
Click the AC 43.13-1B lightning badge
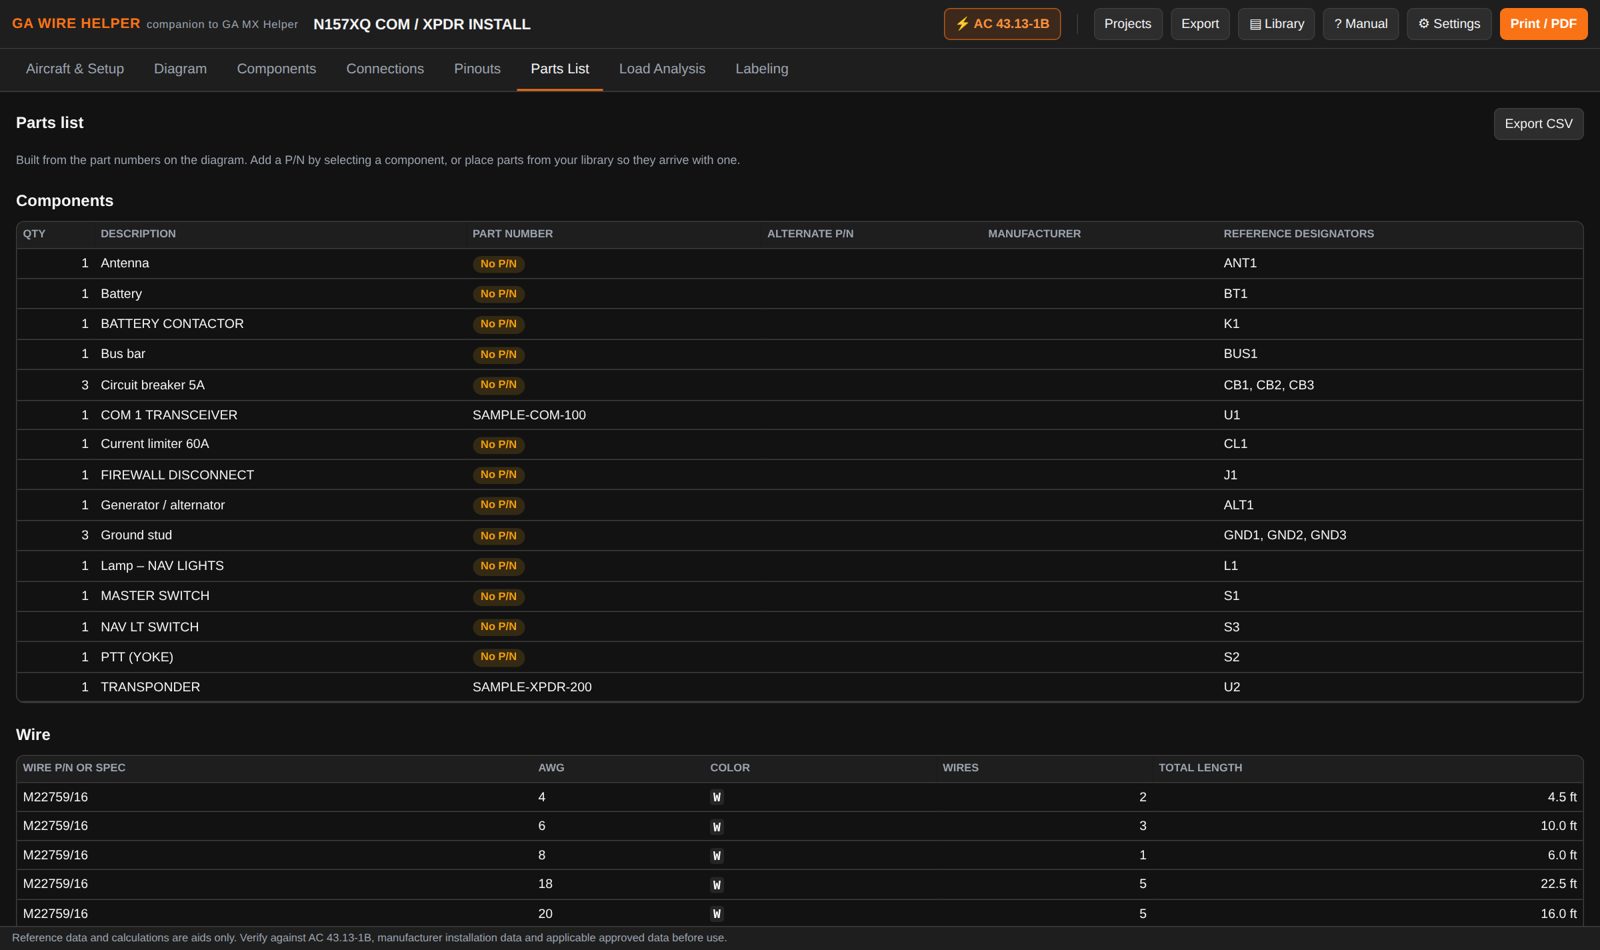pos(1002,24)
